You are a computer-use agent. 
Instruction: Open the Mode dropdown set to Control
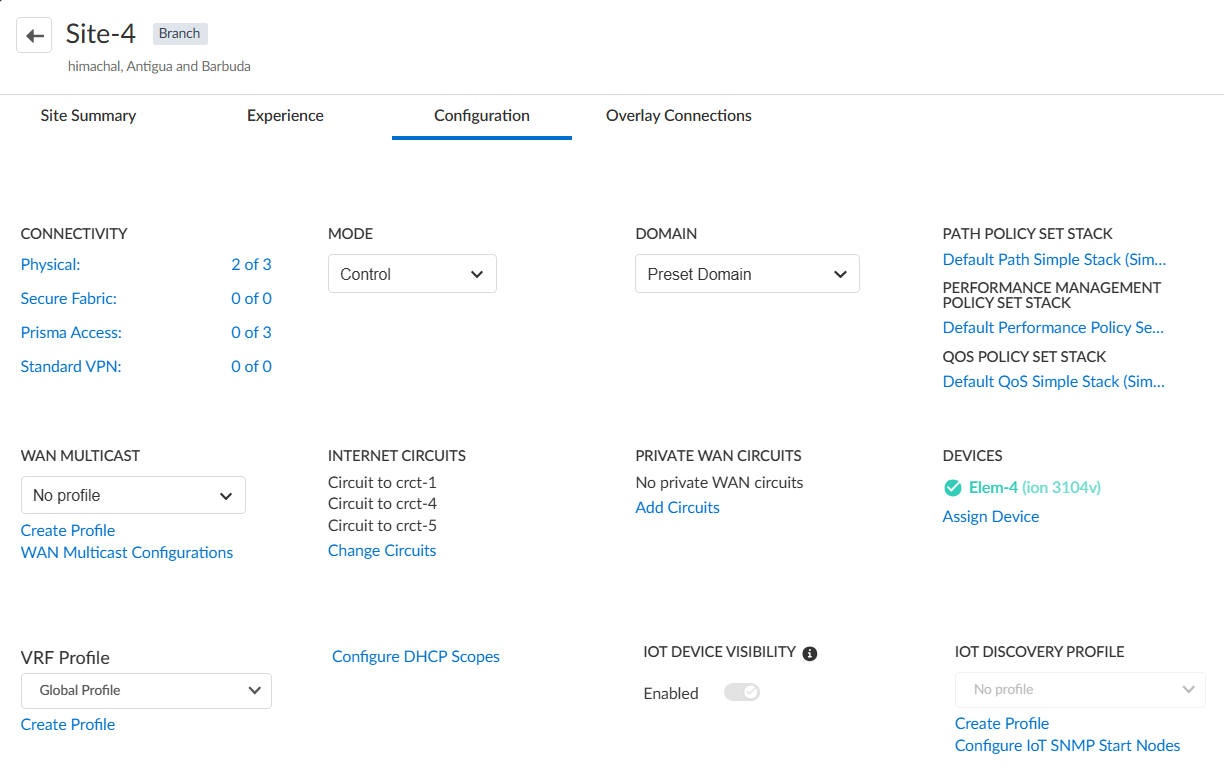[x=412, y=274]
